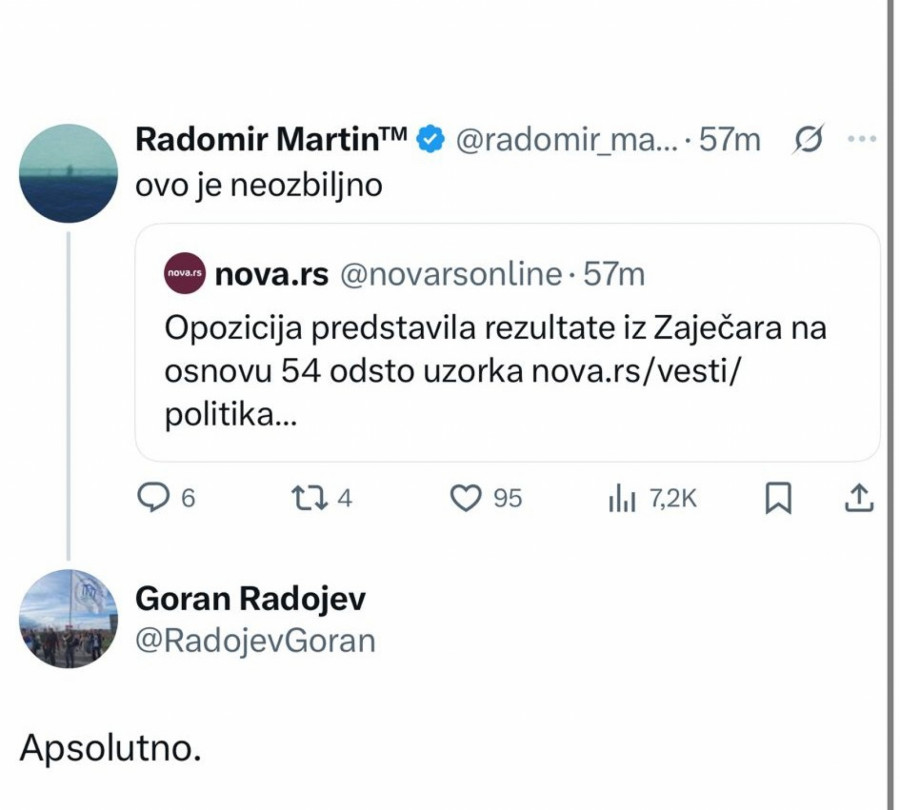Open the quoted nova.rs tweet text
Image resolution: width=900 pixels, height=810 pixels.
tap(495, 369)
